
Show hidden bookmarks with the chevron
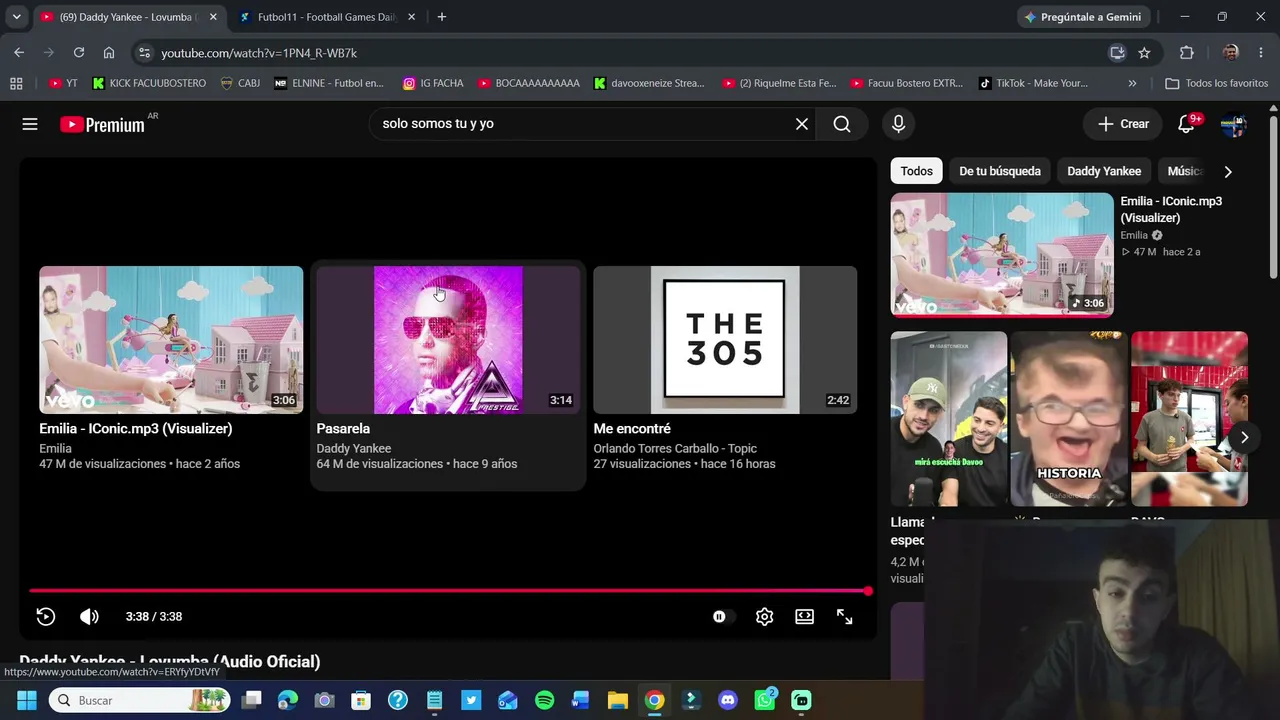point(1132,83)
